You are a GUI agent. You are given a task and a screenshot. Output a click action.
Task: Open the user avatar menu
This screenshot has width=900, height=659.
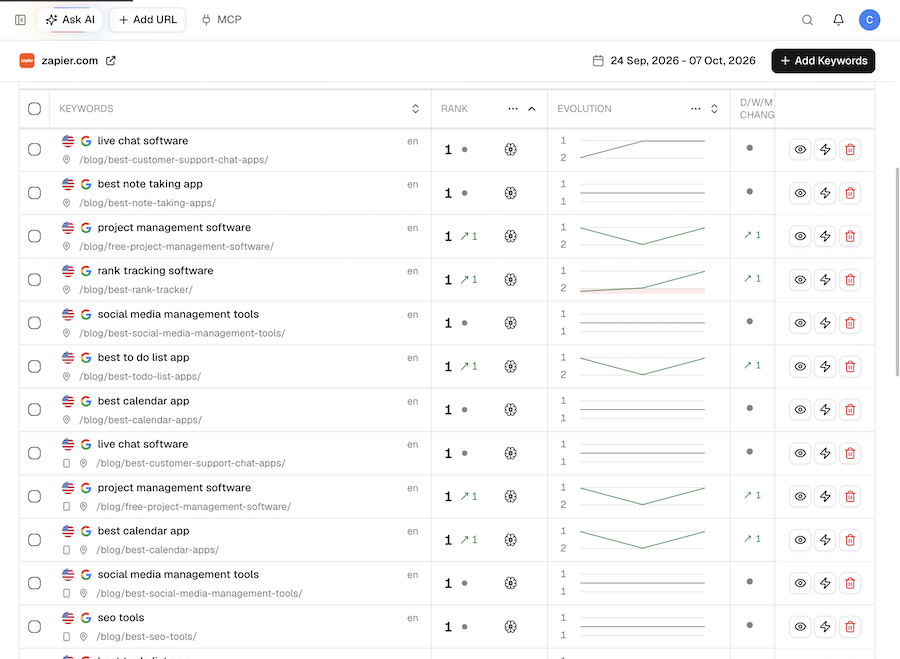(869, 20)
